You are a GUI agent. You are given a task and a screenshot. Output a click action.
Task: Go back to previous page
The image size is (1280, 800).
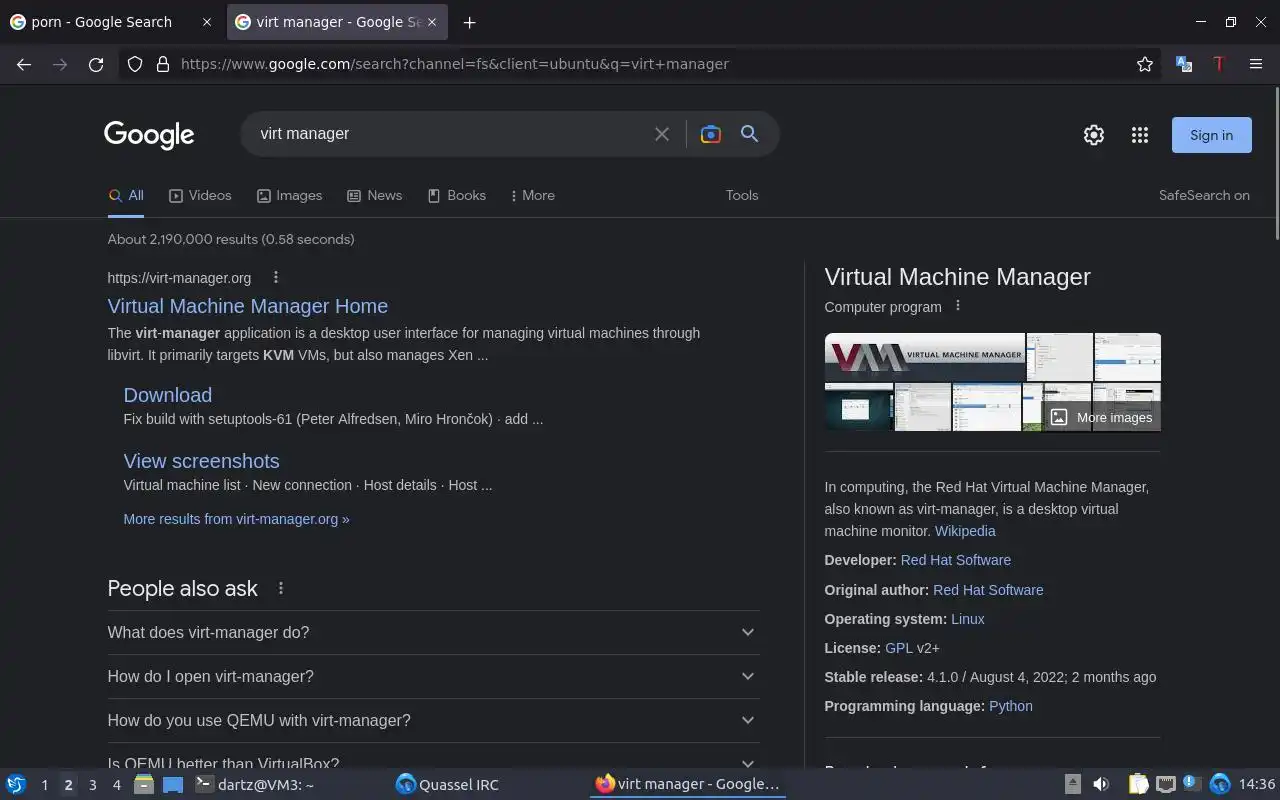coord(24,64)
